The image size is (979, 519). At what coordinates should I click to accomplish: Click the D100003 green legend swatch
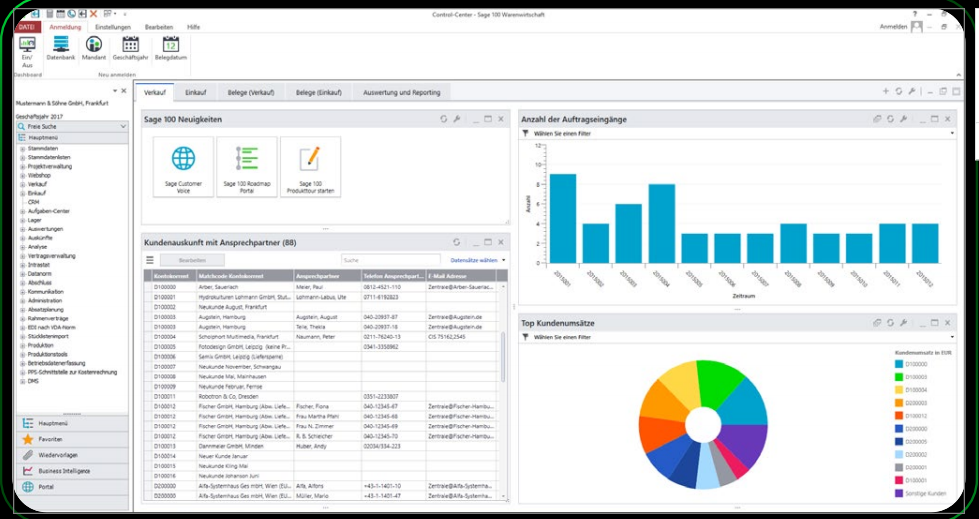point(898,377)
